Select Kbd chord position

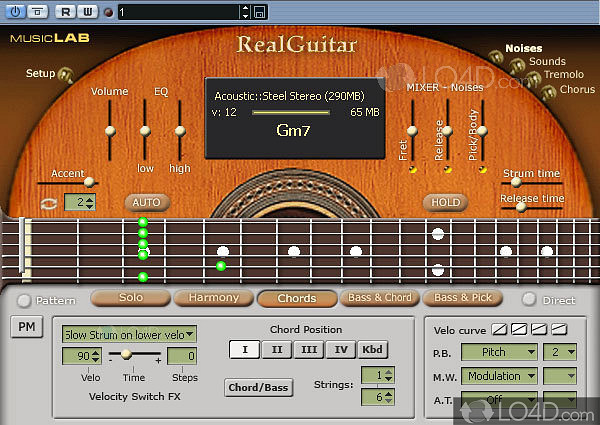pyautogui.click(x=372, y=349)
